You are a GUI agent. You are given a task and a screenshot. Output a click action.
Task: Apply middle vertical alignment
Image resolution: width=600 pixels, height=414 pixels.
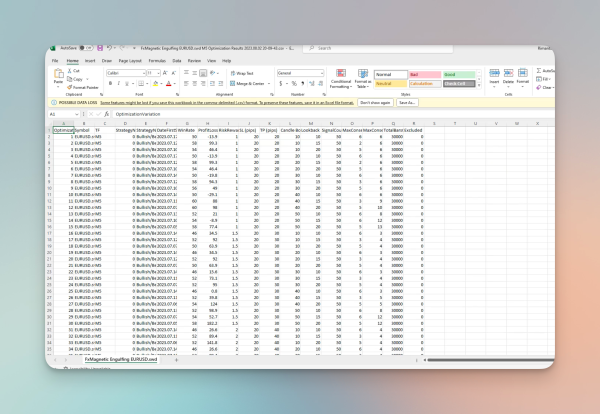(x=195, y=73)
